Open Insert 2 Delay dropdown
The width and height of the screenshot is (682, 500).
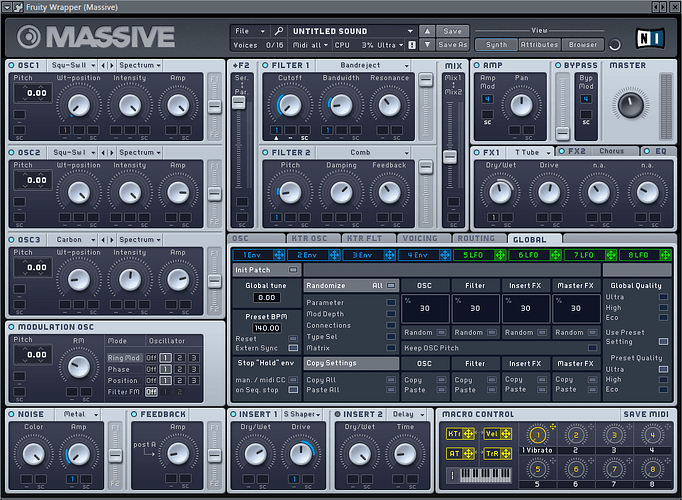(x=407, y=414)
